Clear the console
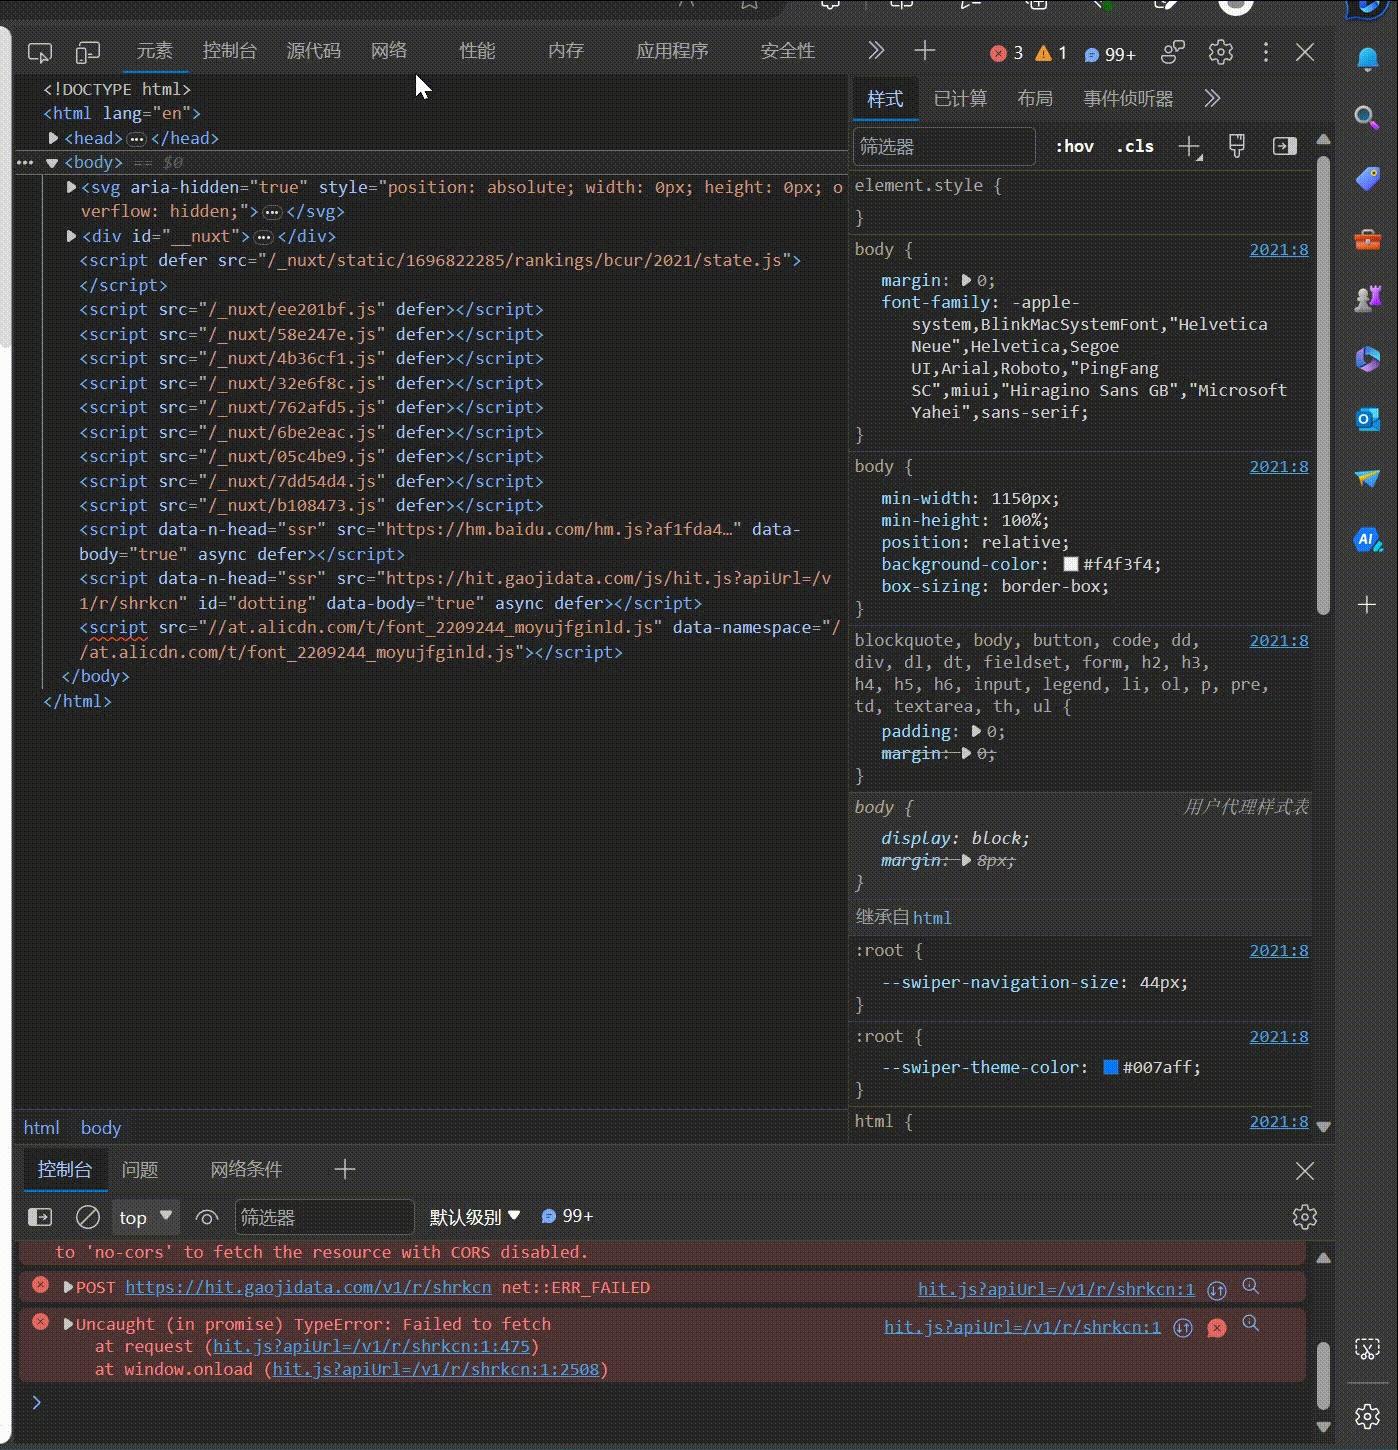The image size is (1398, 1450). coord(88,1217)
